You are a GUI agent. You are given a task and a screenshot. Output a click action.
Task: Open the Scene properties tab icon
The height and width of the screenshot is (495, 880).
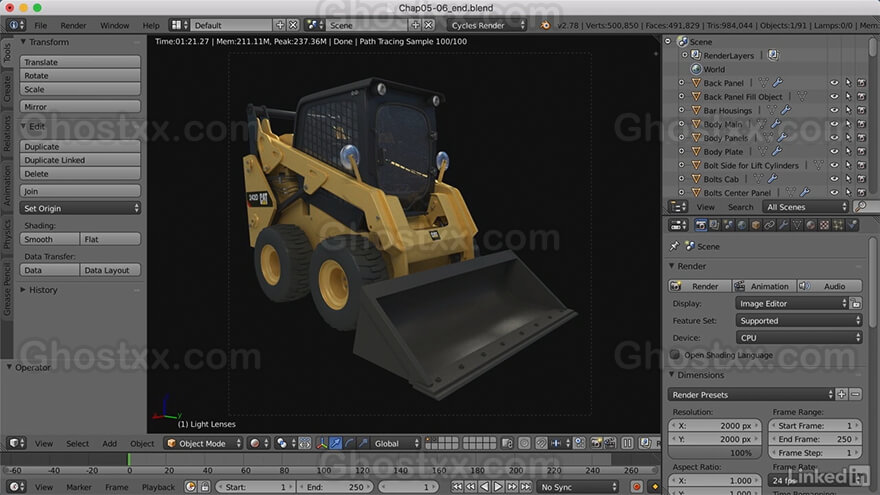[x=728, y=225]
